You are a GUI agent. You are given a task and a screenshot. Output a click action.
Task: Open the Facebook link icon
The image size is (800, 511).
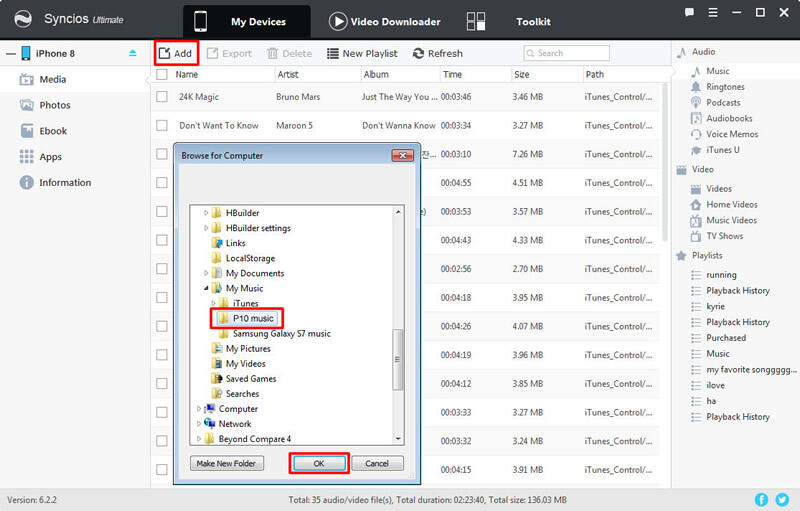pos(761,500)
